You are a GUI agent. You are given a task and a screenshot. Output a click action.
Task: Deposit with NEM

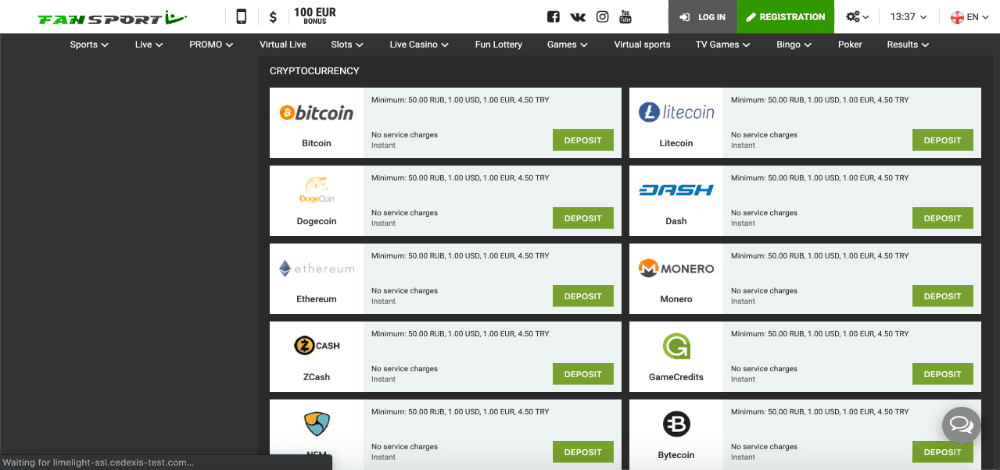[x=583, y=452]
